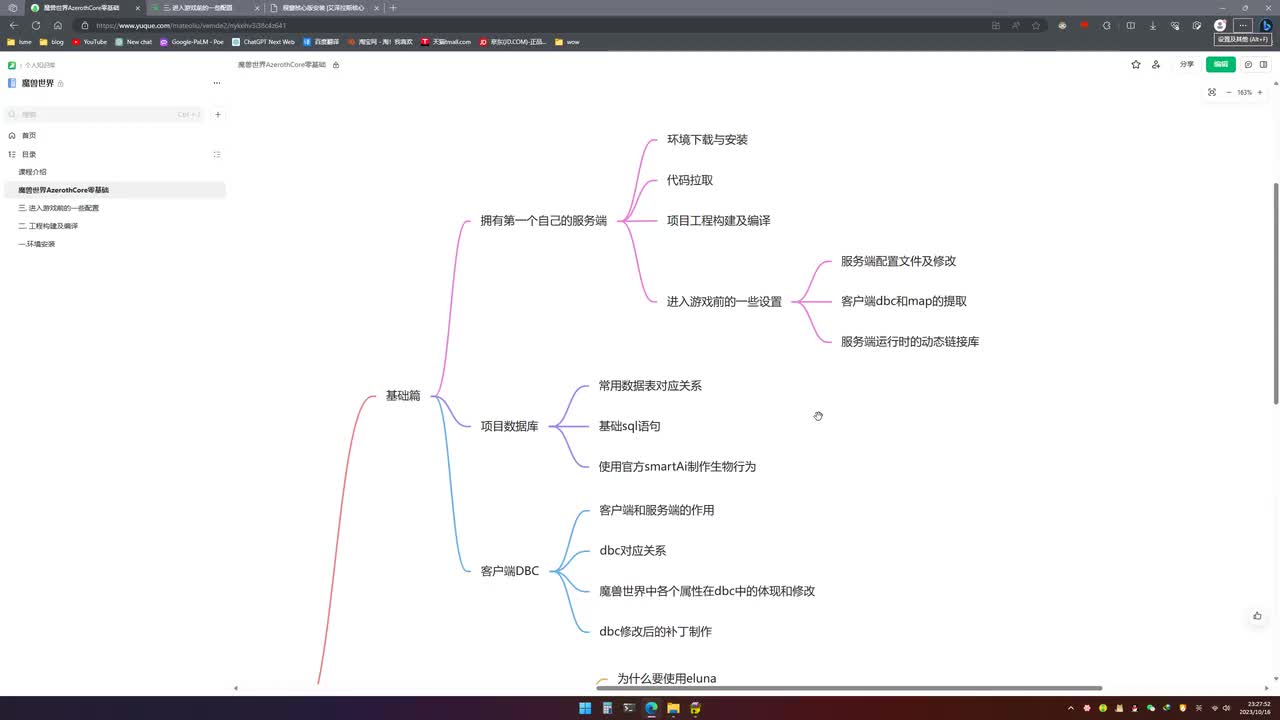The width and height of the screenshot is (1280, 720).
Task: Select the 客户端和服务端的作用 node
Action: click(x=656, y=510)
